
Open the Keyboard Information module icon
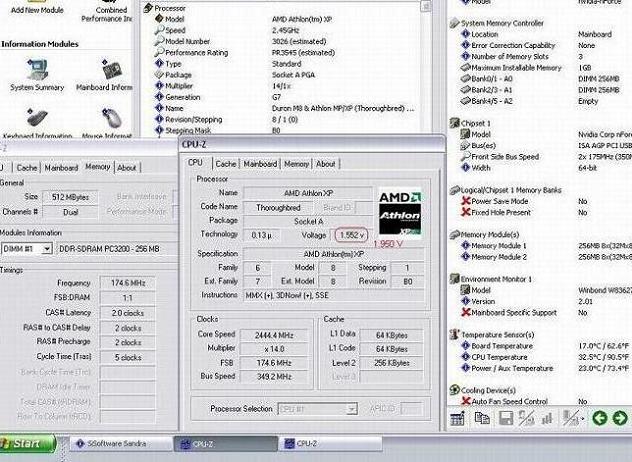coord(37,118)
